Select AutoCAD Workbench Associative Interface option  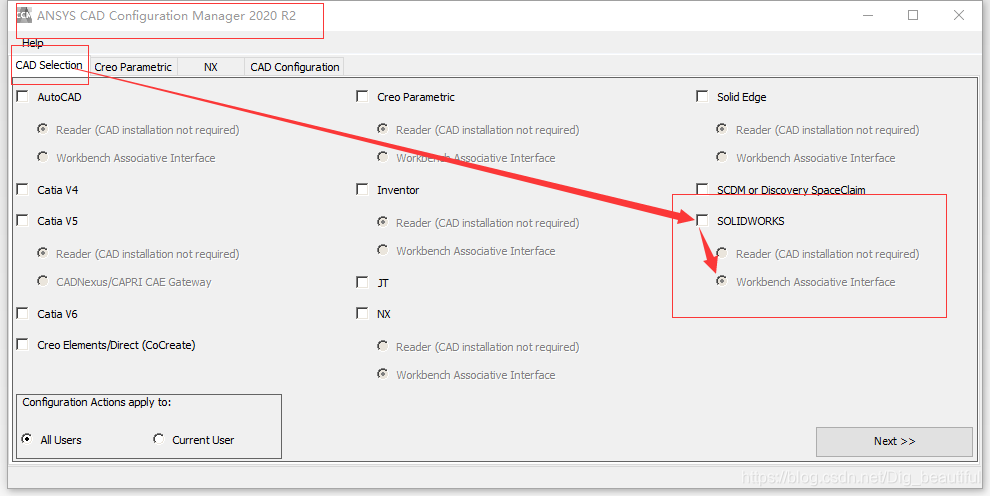pos(43,156)
